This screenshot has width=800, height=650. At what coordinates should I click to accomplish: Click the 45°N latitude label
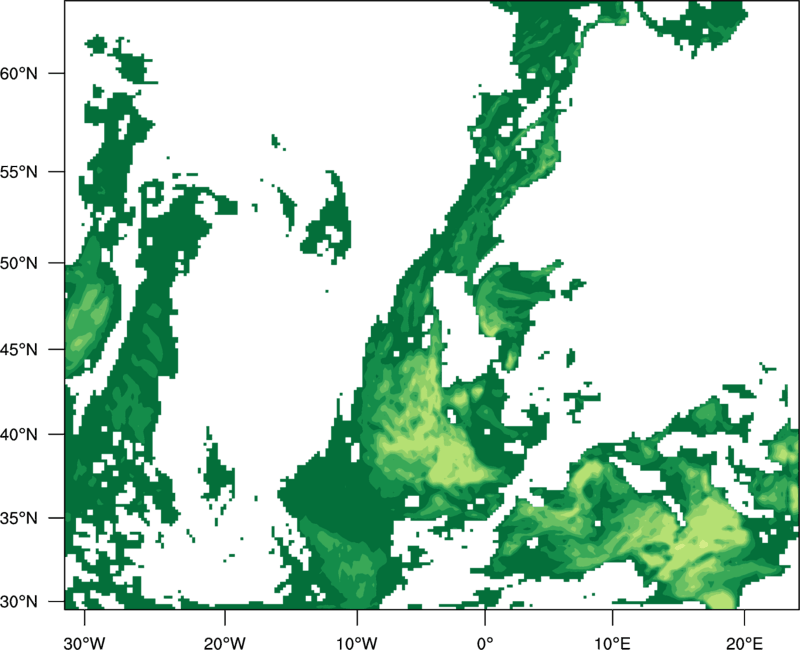[19, 349]
